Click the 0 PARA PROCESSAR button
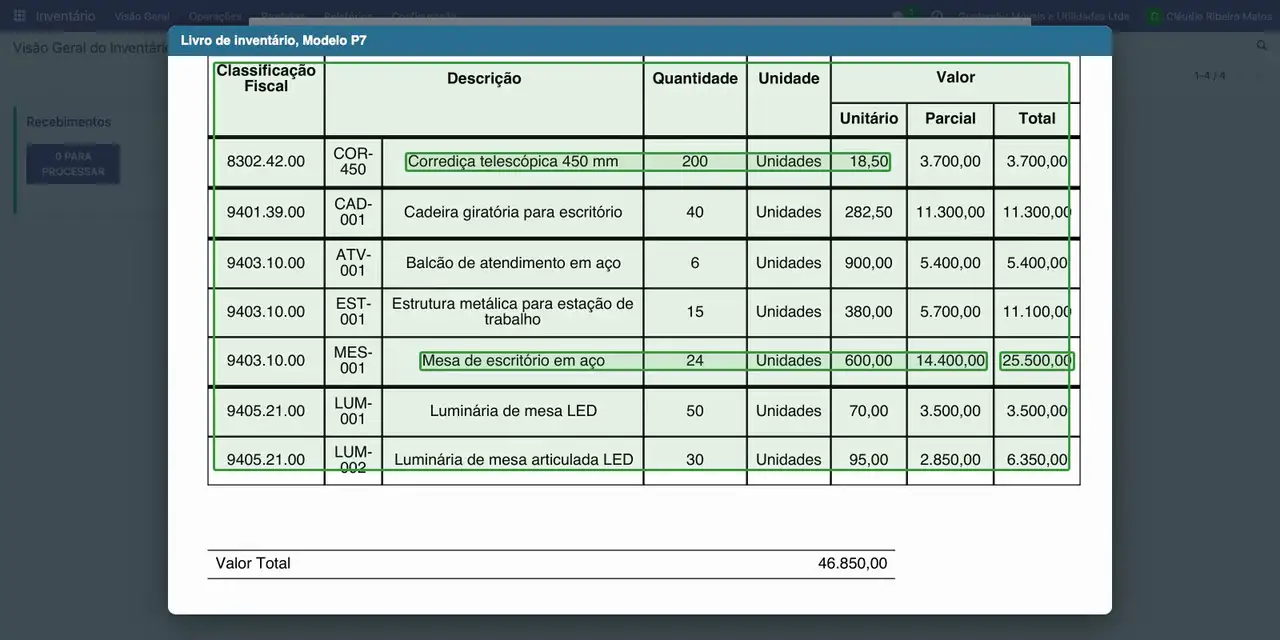Image resolution: width=1280 pixels, height=640 pixels. (73, 164)
